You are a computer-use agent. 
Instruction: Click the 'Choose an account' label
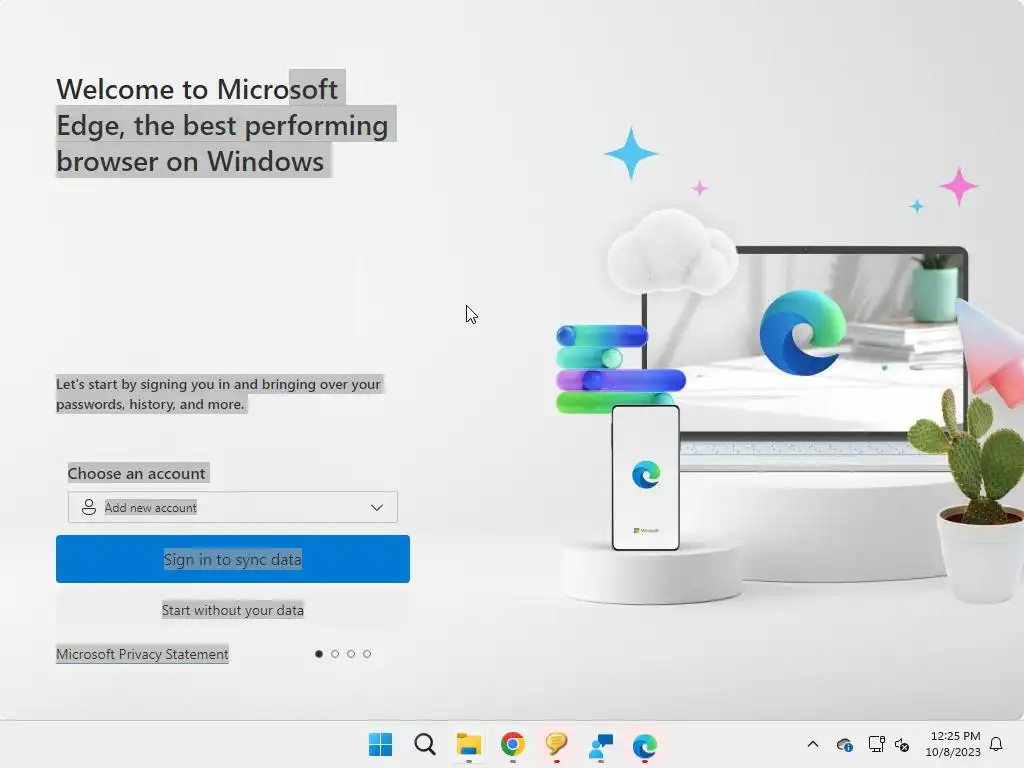[x=136, y=473]
